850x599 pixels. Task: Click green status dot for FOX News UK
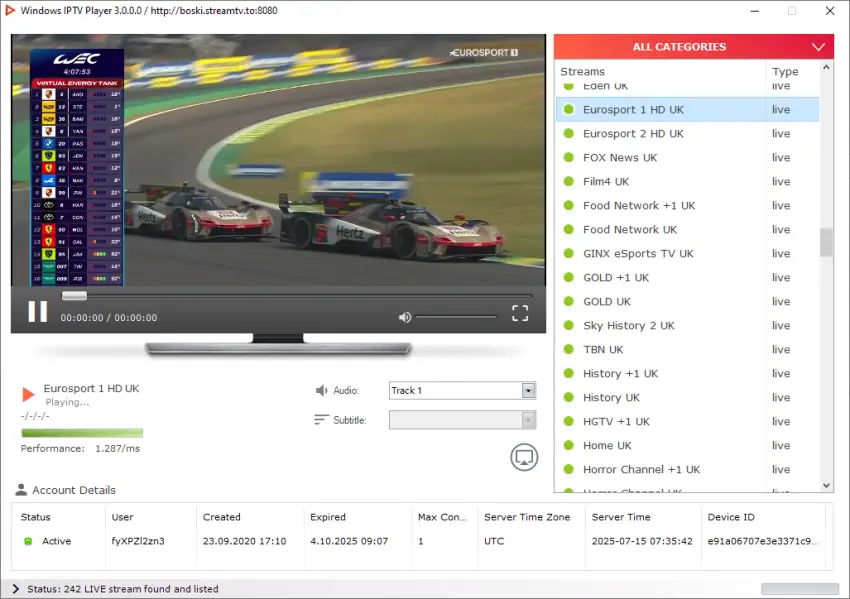tap(569, 157)
